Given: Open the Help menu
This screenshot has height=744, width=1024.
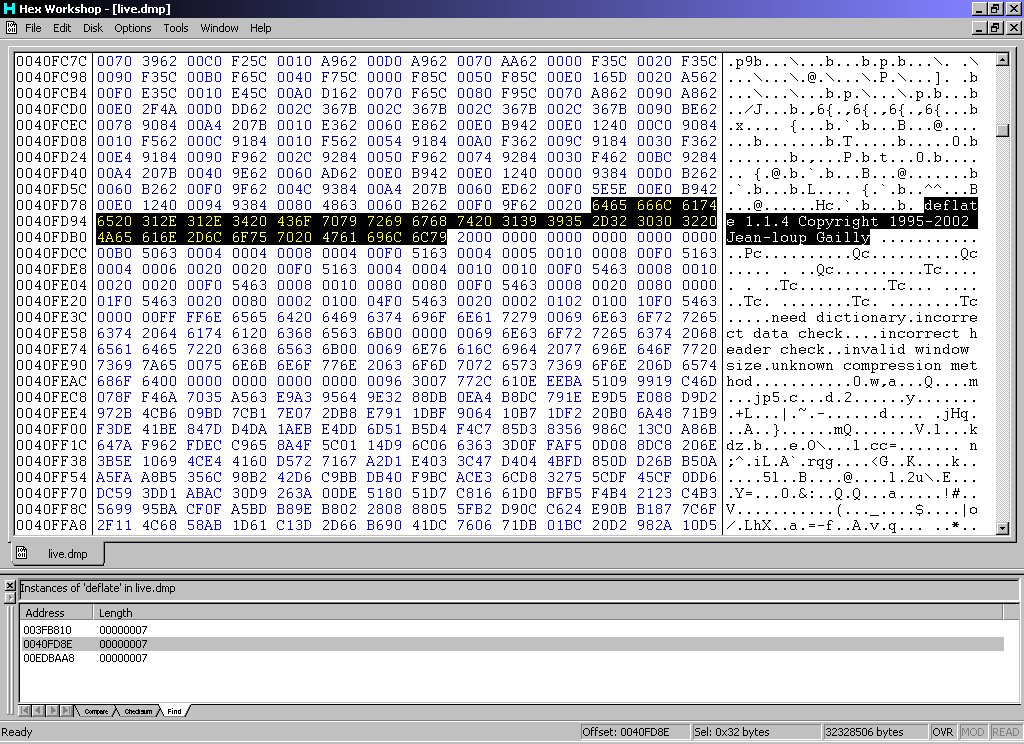Looking at the screenshot, I should tap(261, 28).
